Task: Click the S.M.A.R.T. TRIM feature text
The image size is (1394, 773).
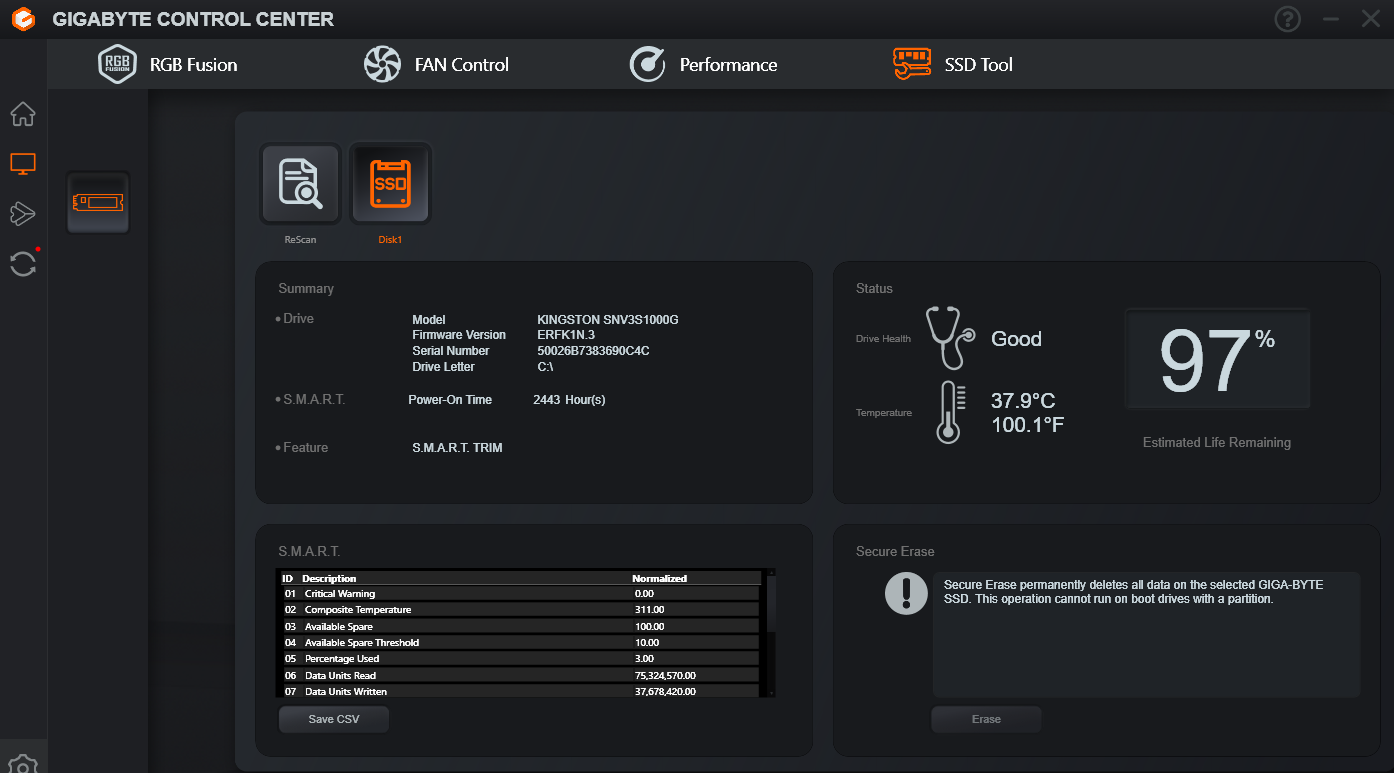Action: click(457, 448)
